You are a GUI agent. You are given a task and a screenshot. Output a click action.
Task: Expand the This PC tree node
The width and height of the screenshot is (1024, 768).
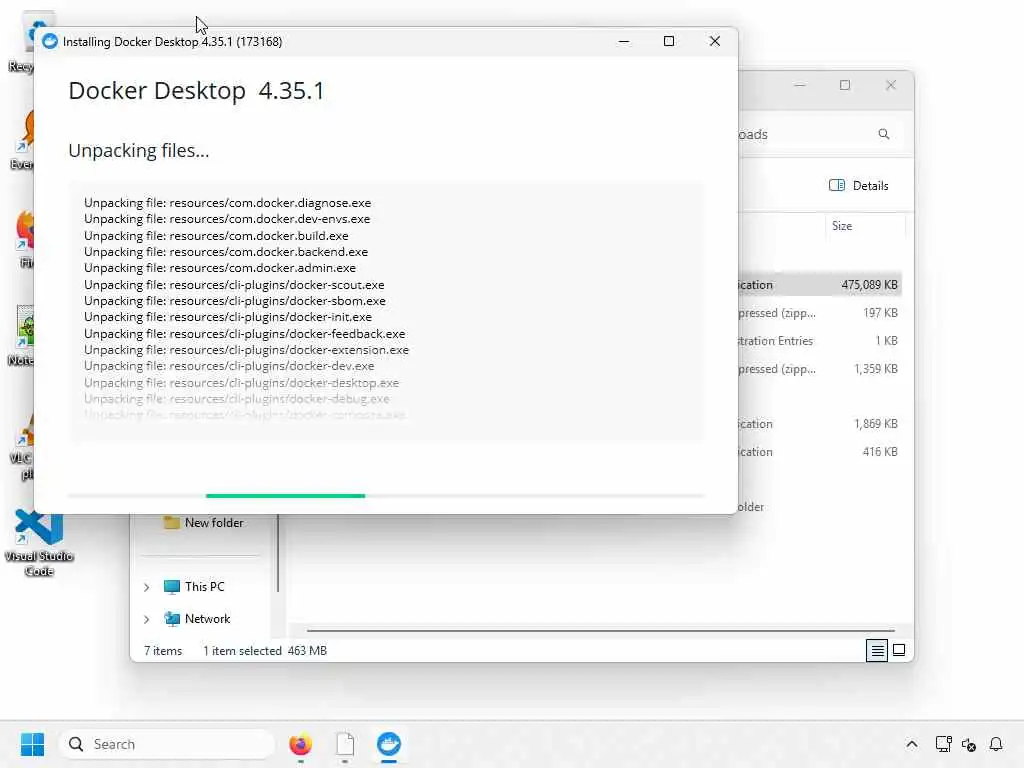pyautogui.click(x=147, y=587)
